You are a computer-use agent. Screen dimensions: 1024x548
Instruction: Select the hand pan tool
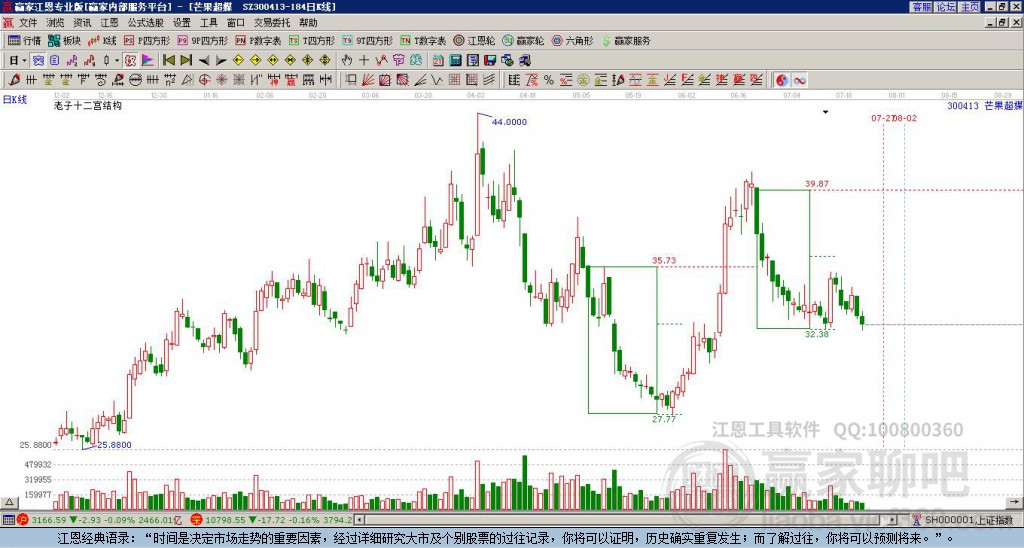[347, 61]
